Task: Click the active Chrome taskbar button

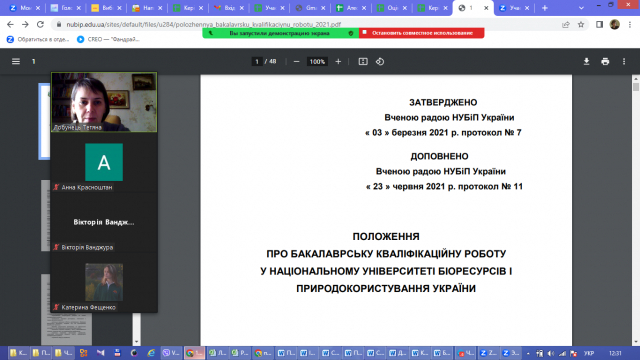Action: click(194, 353)
